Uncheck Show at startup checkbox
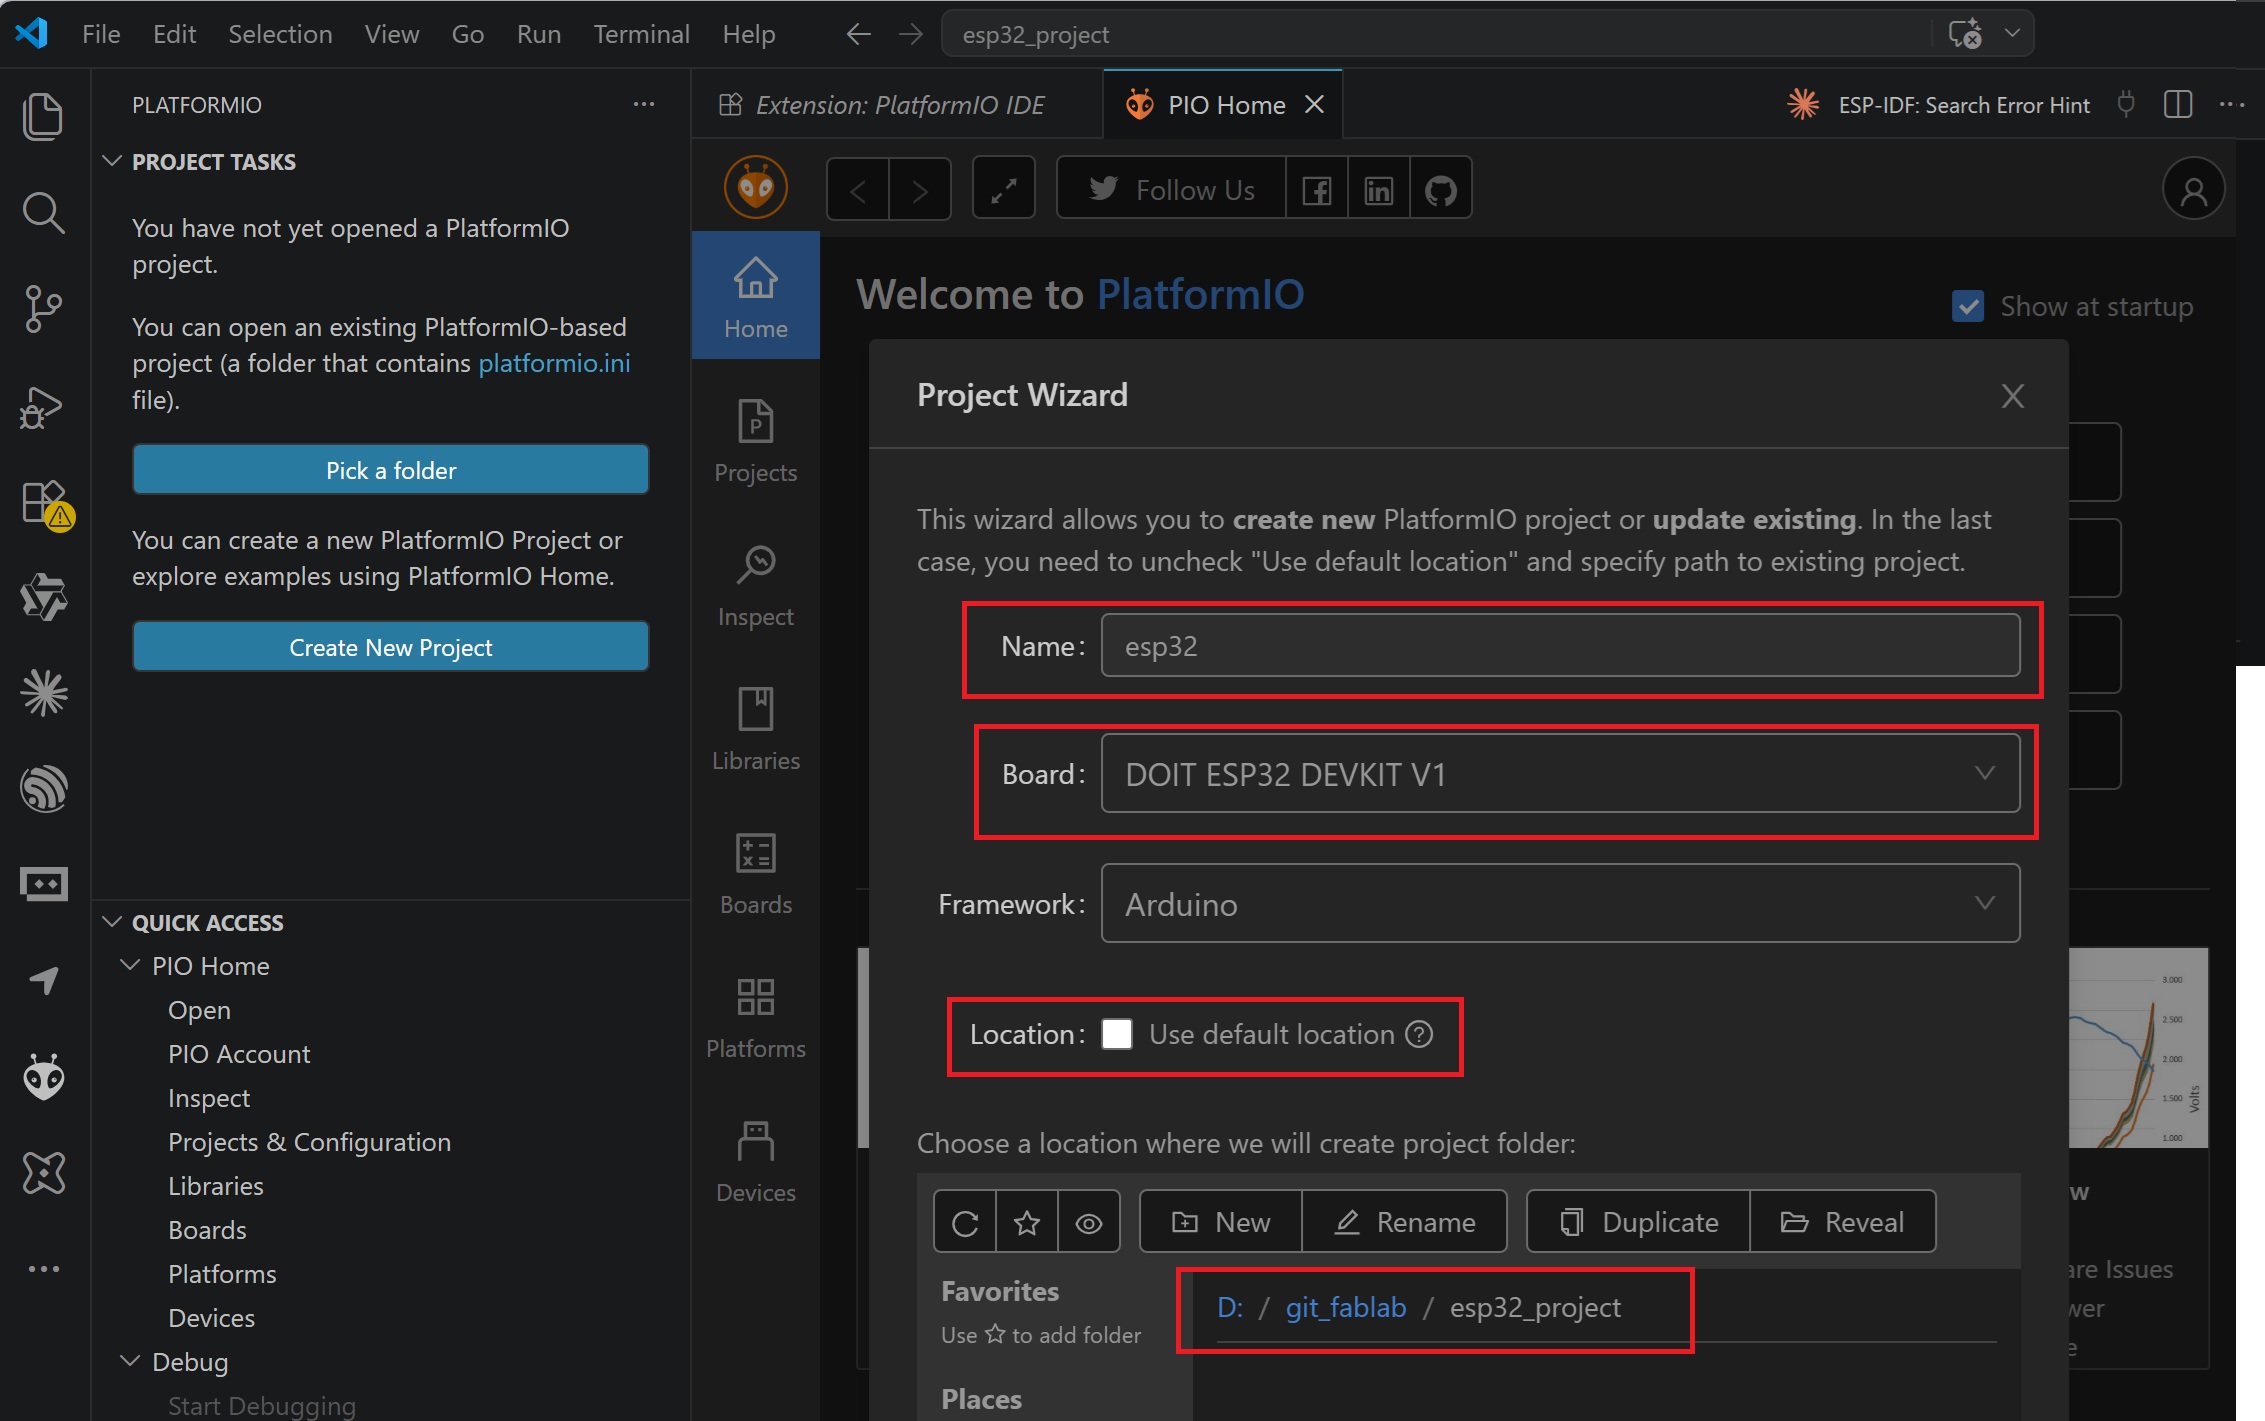 click(1967, 306)
